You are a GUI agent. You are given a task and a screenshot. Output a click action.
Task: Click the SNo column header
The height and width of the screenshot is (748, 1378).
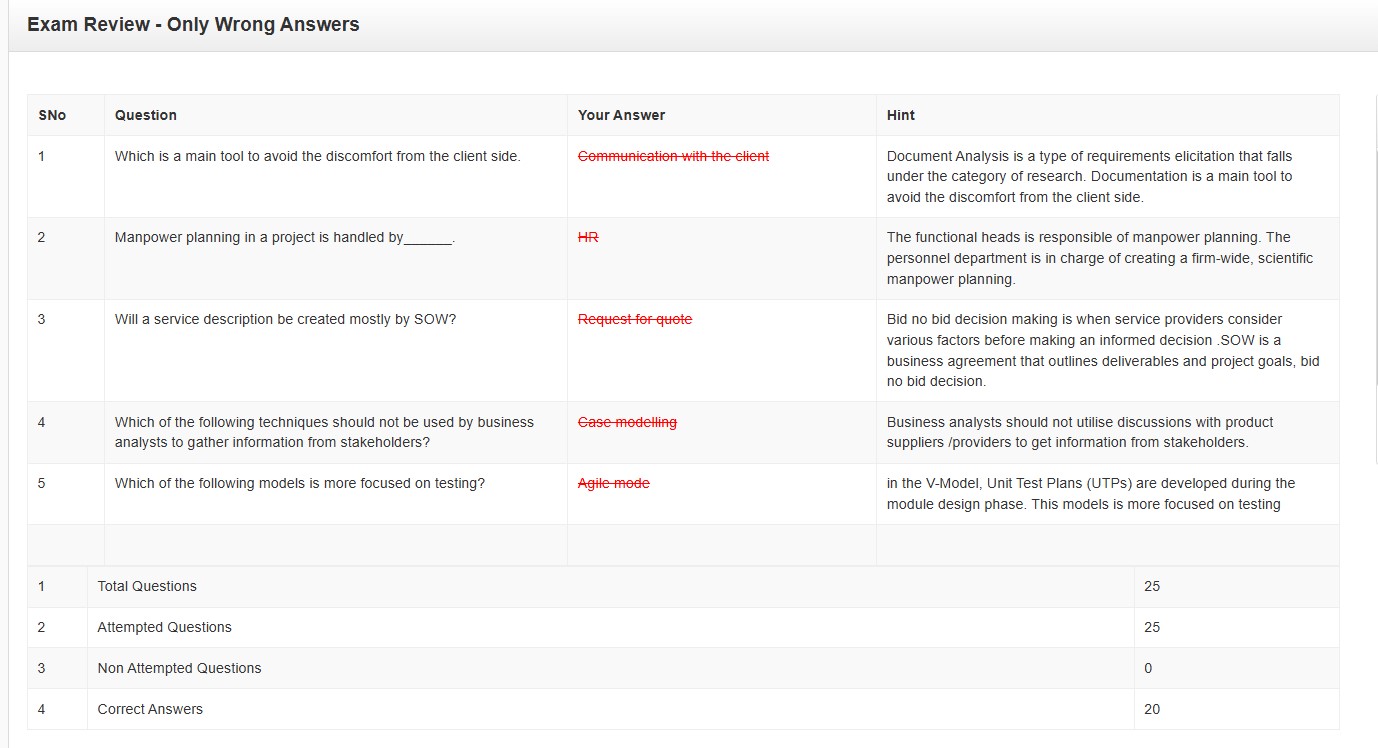click(x=52, y=115)
